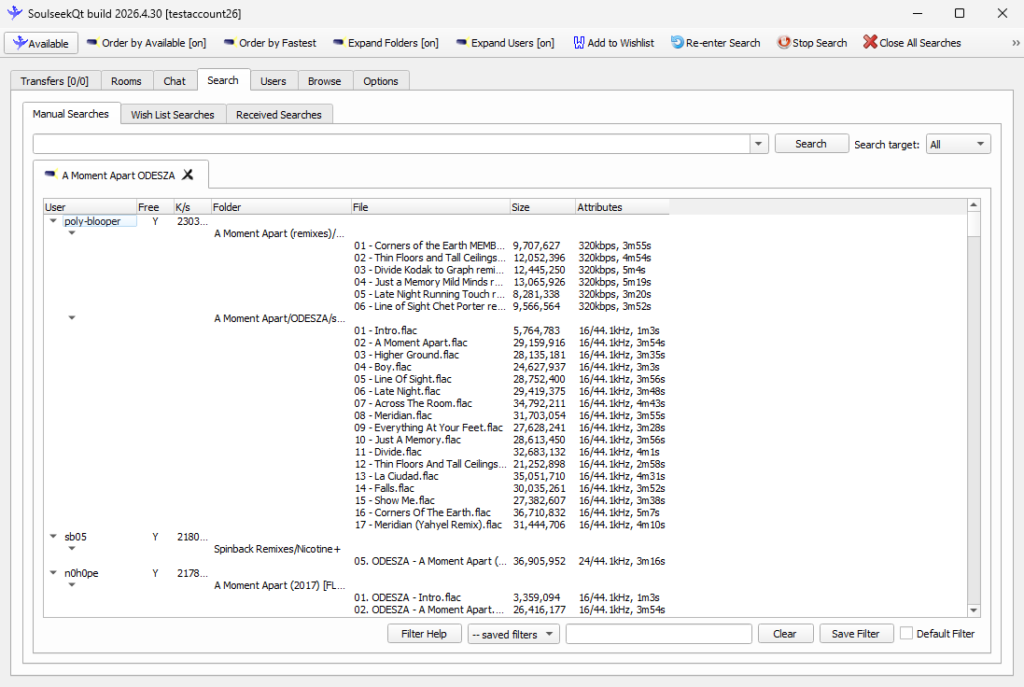The width and height of the screenshot is (1024, 687).
Task: Select 01 - Corners of the Earth MEMB file
Action: (x=430, y=246)
